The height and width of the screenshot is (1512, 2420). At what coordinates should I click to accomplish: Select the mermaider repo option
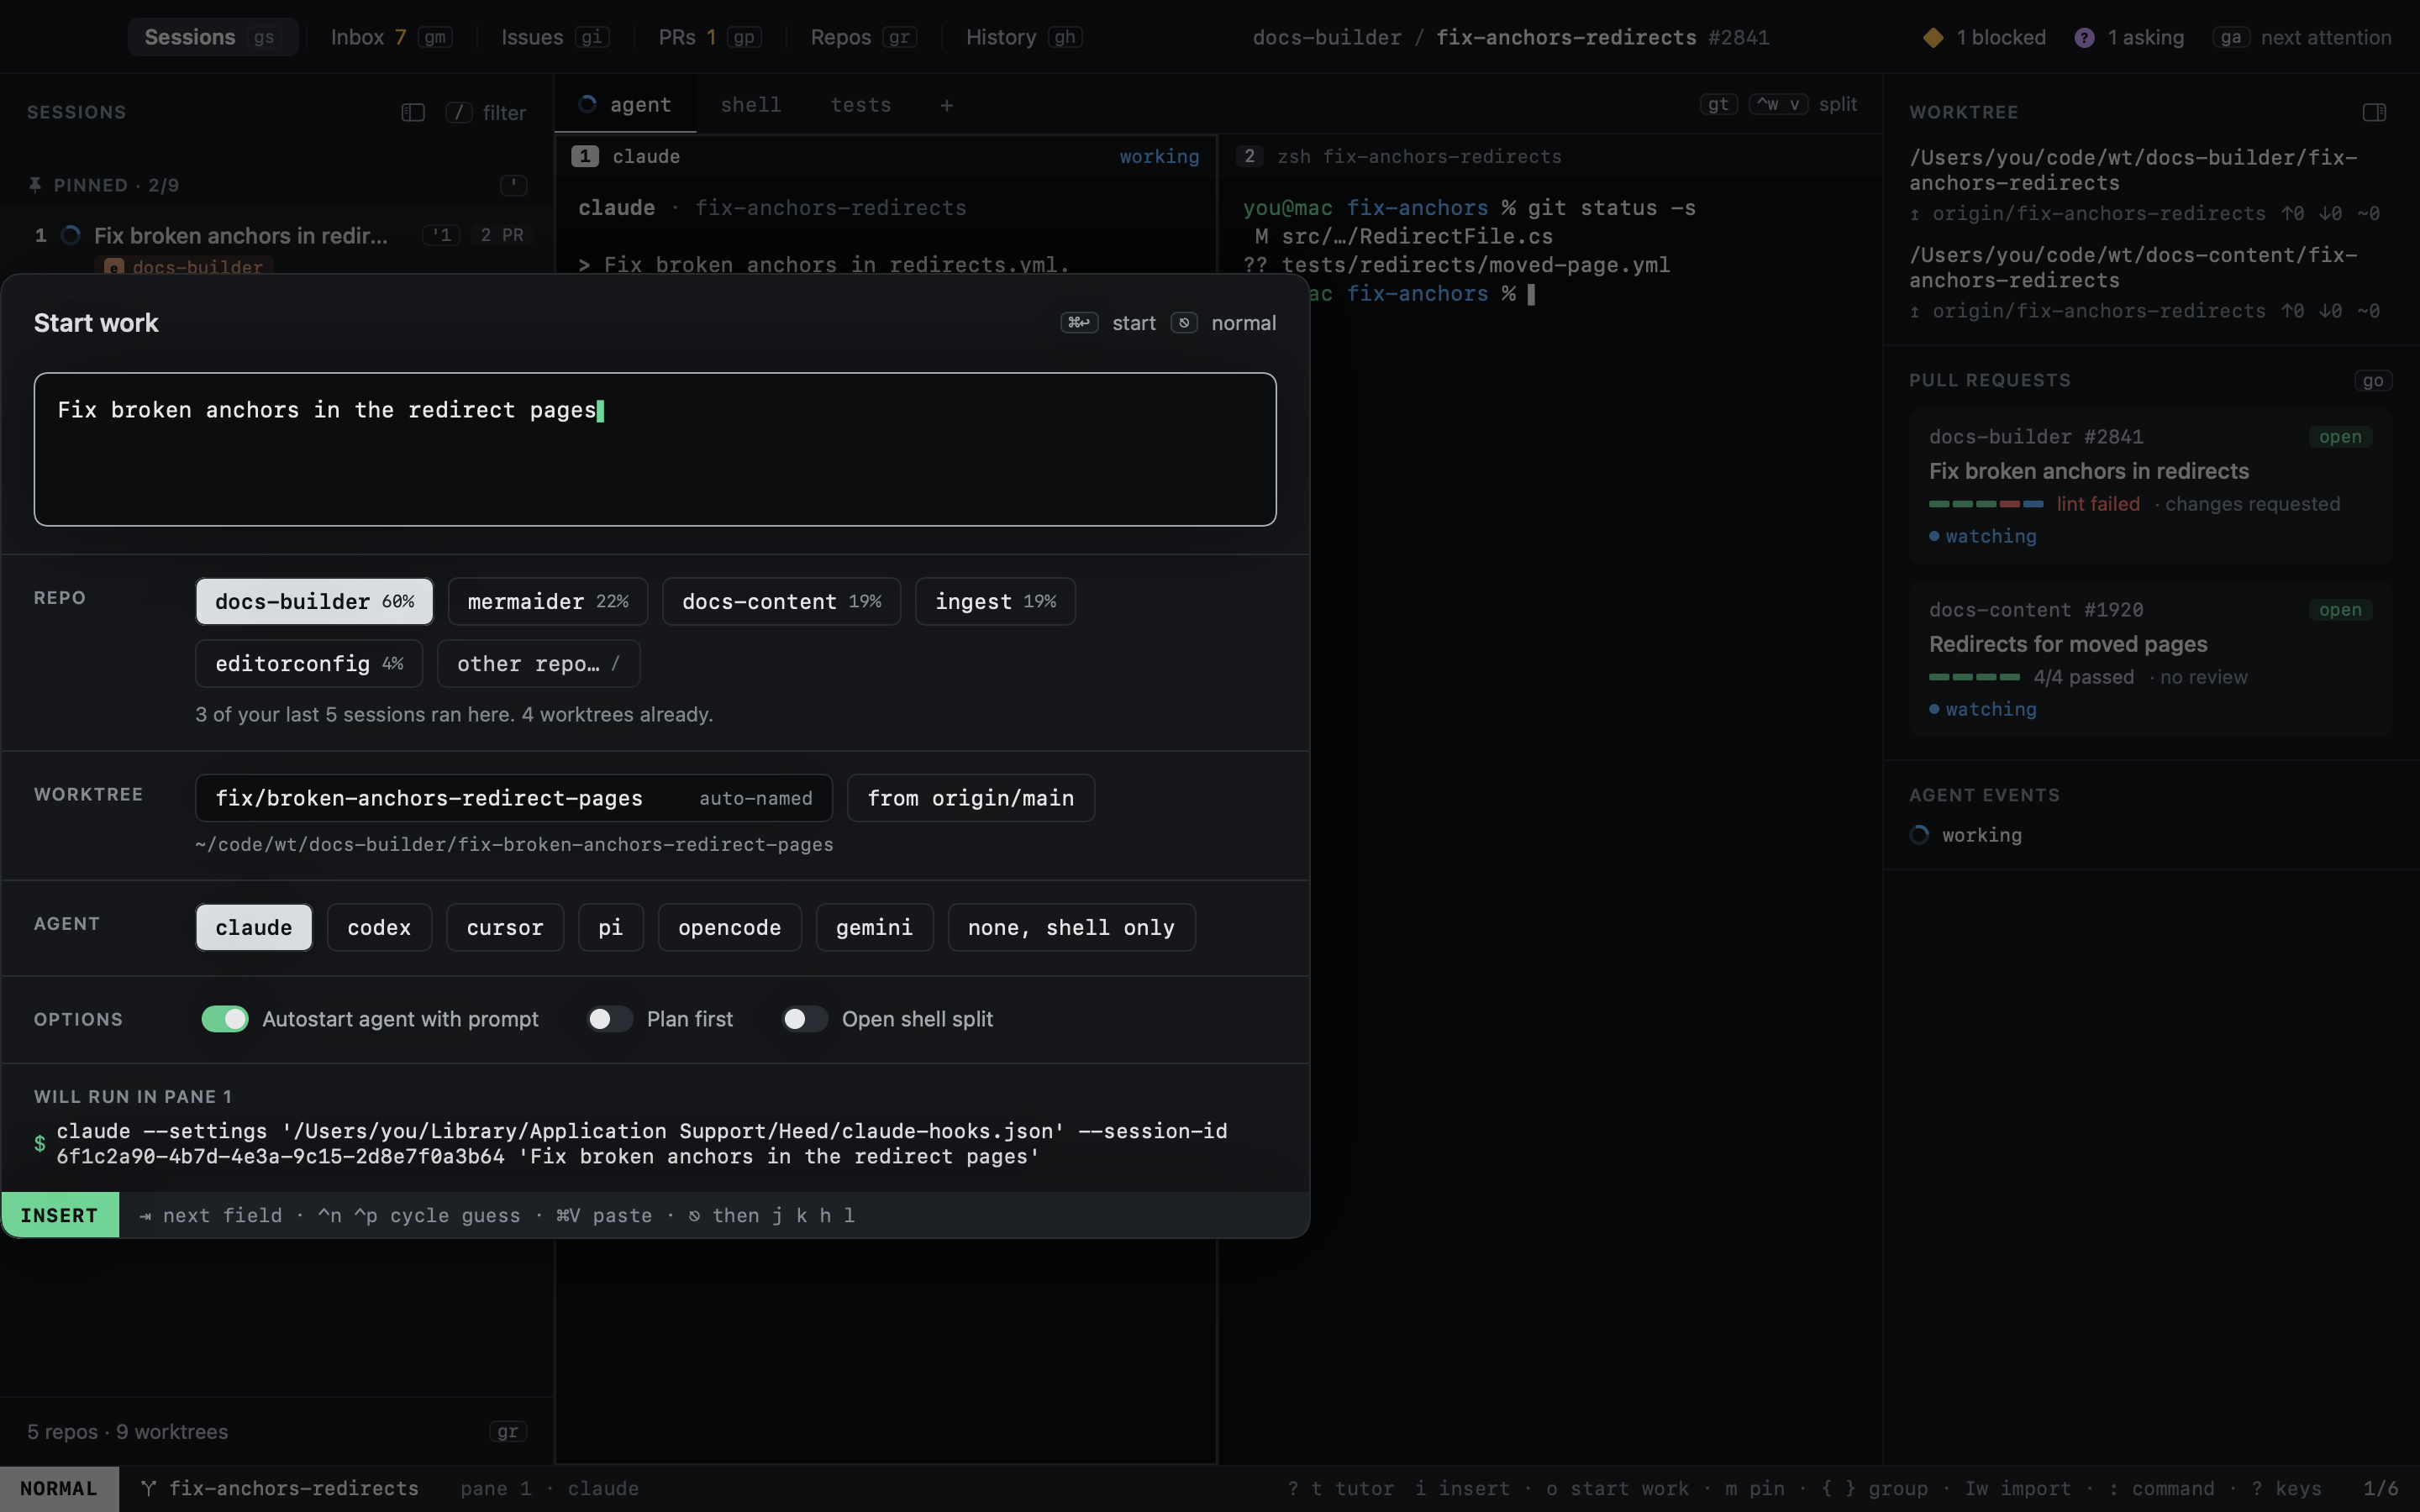pos(548,601)
